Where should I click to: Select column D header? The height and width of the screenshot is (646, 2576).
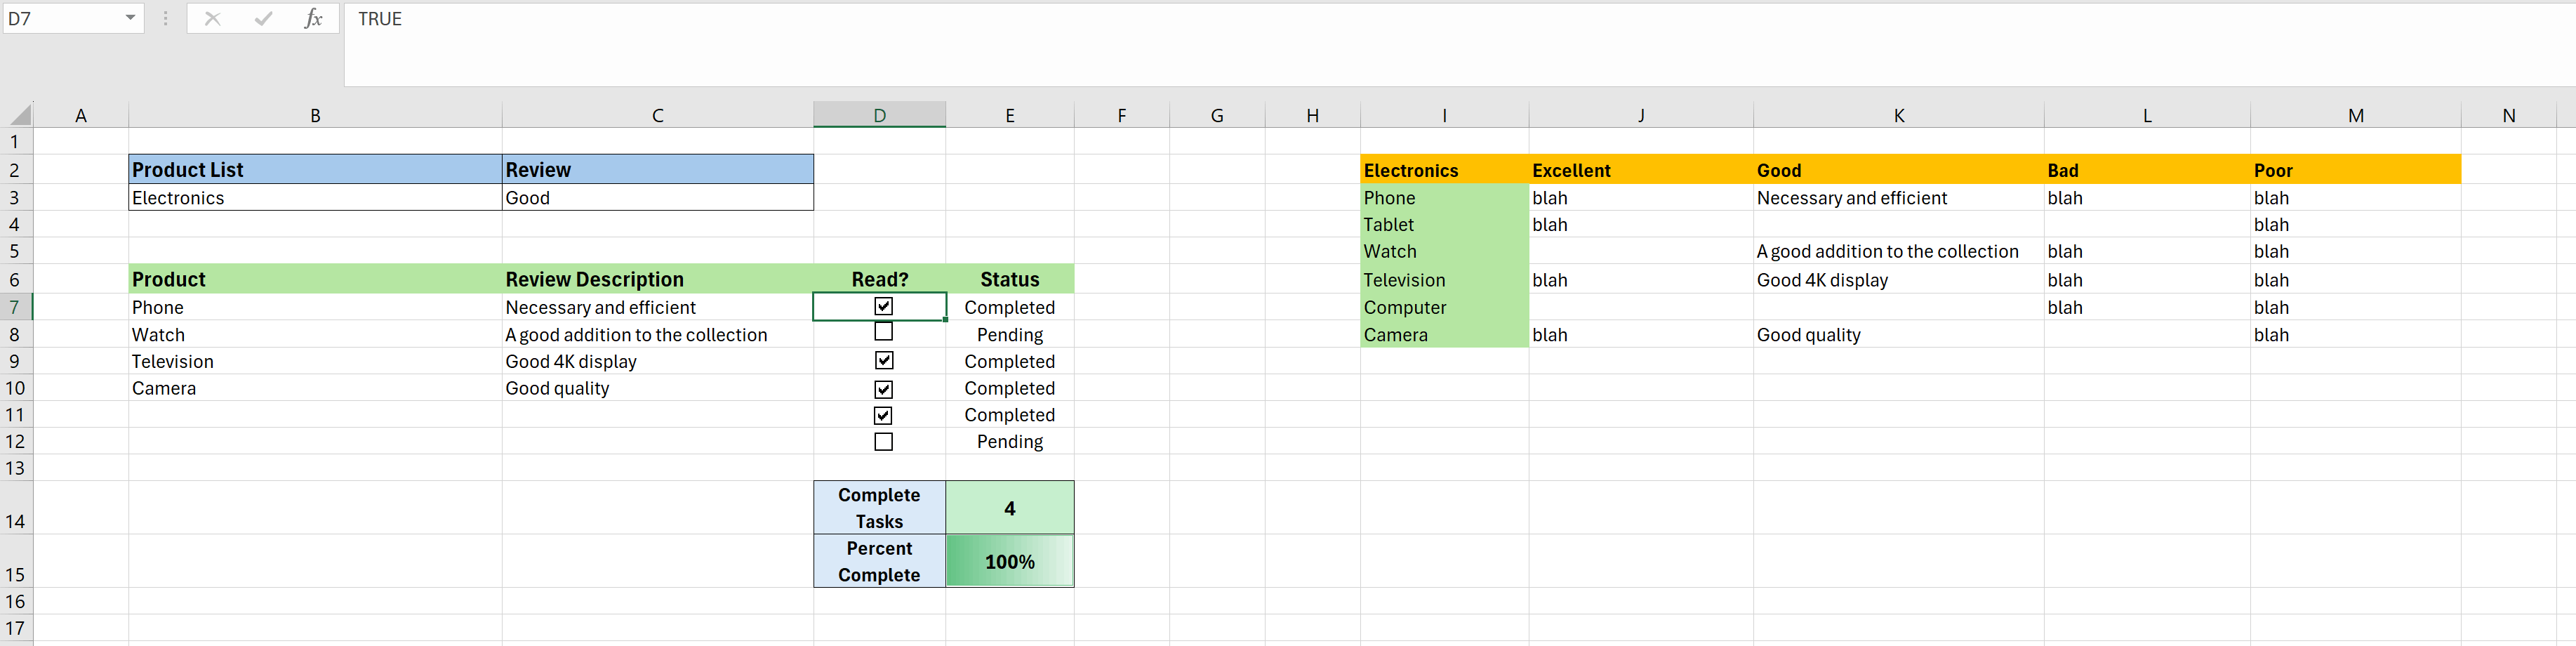coord(879,115)
